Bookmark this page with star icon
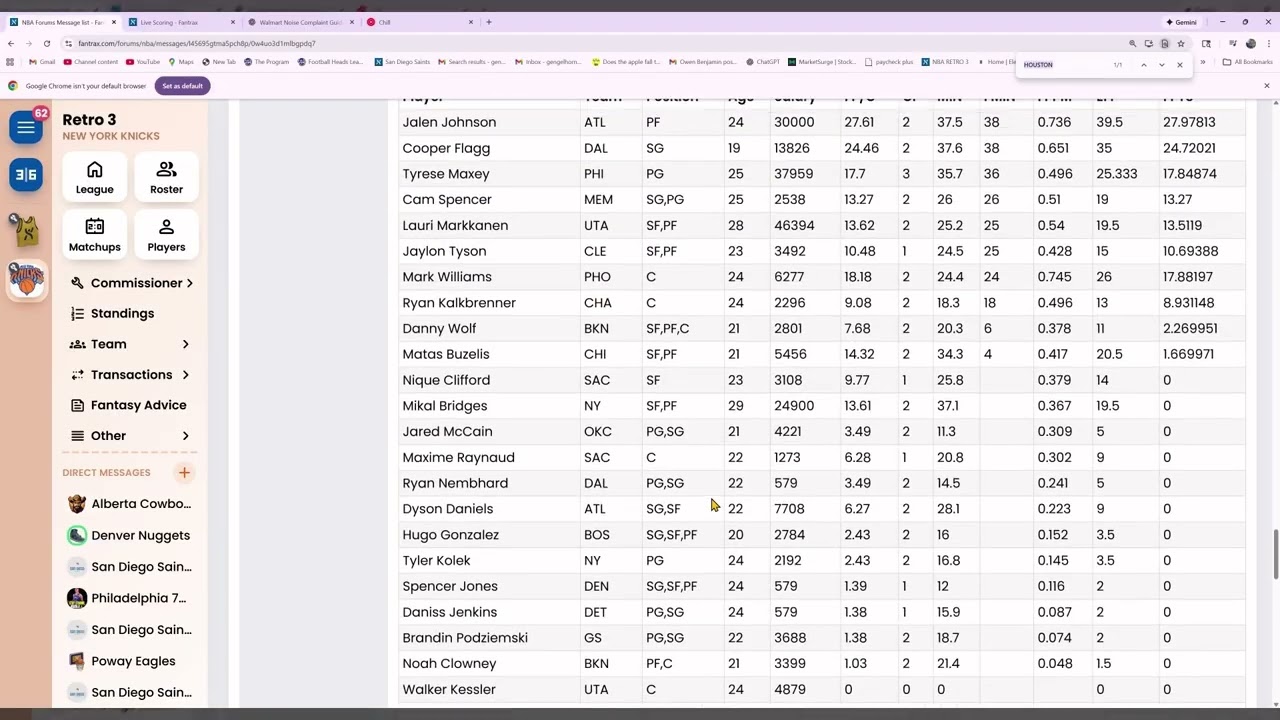Image resolution: width=1280 pixels, height=720 pixels. click(x=1181, y=43)
